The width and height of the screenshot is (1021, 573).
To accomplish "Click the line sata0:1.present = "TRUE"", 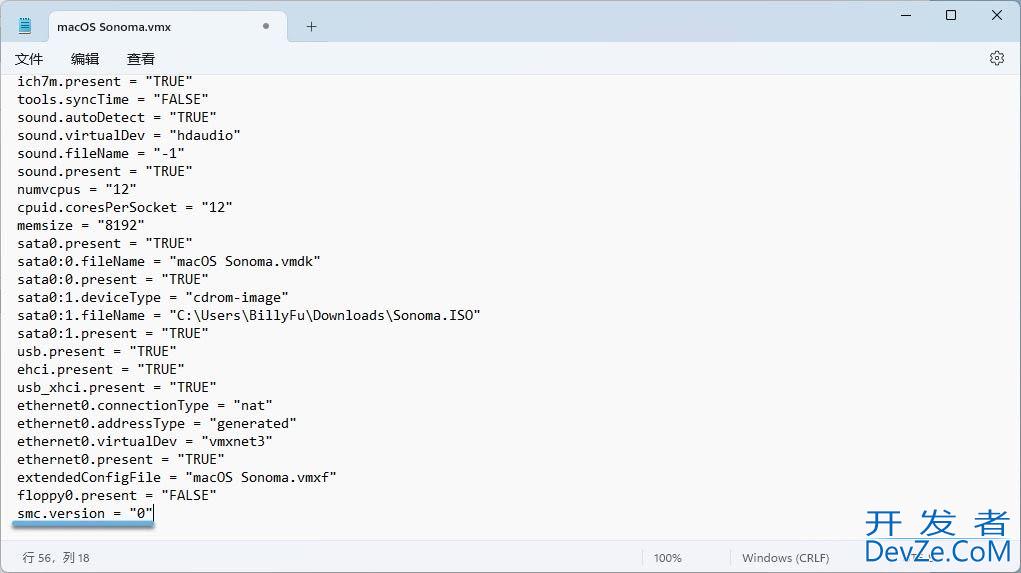I will (x=113, y=333).
